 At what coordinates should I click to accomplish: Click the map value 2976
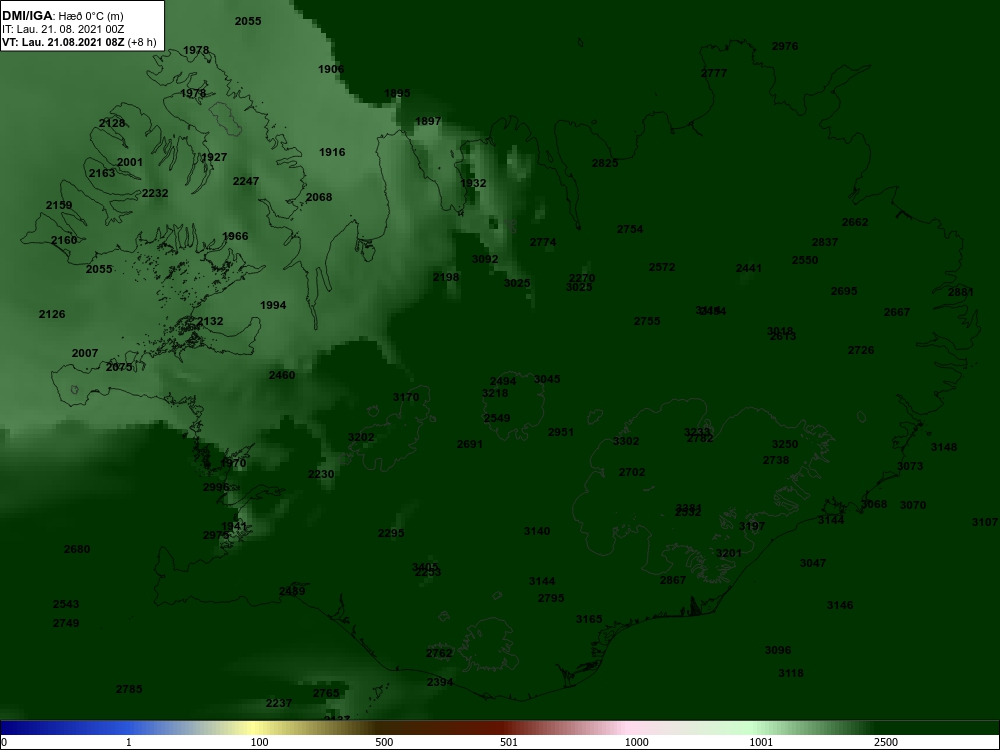coord(784,46)
